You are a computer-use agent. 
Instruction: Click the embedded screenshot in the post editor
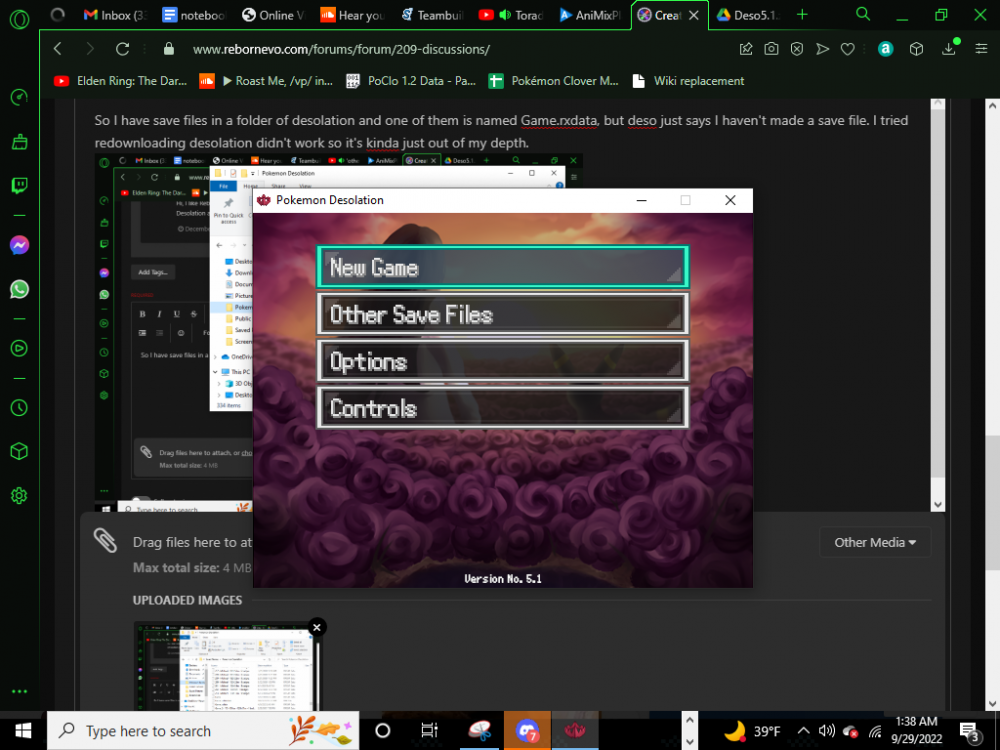pyautogui.click(x=173, y=332)
